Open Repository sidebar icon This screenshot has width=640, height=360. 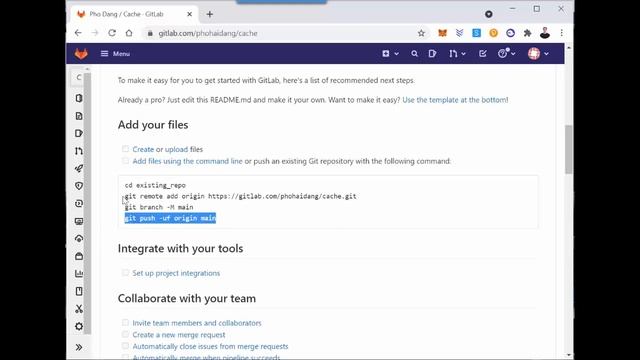point(79,116)
